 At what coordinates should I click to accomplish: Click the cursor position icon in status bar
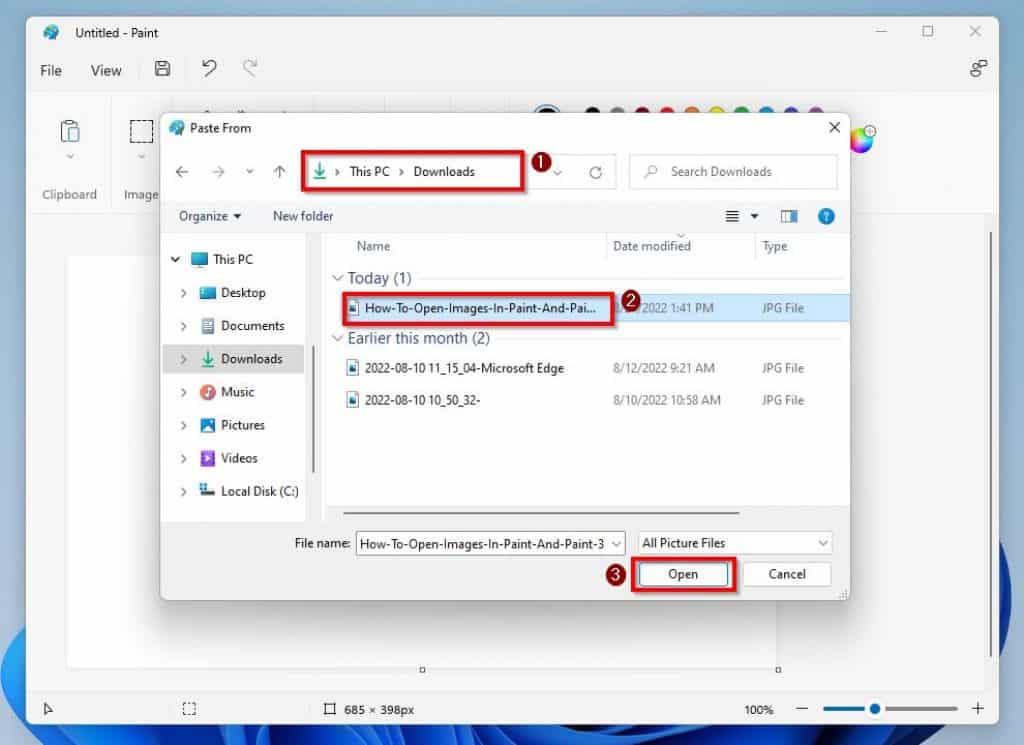pos(48,708)
